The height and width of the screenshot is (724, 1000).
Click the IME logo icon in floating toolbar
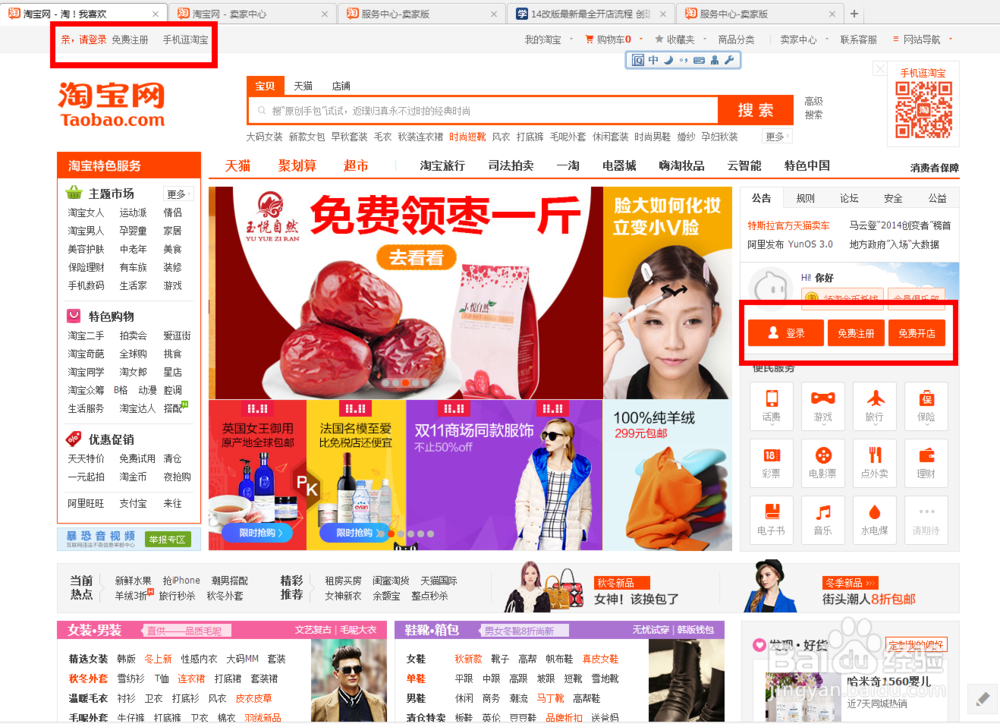(x=638, y=60)
